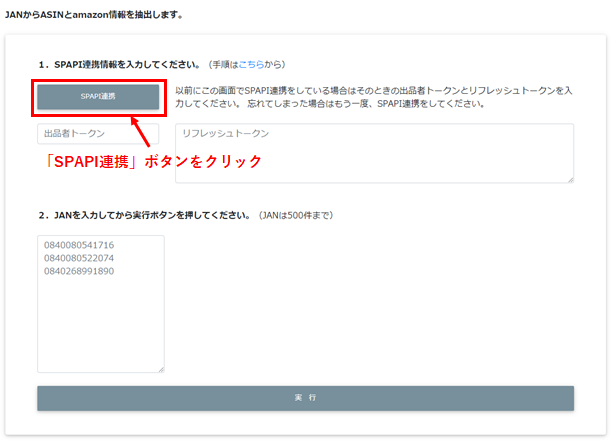Grab the JAN text area resize handle

coord(160,368)
